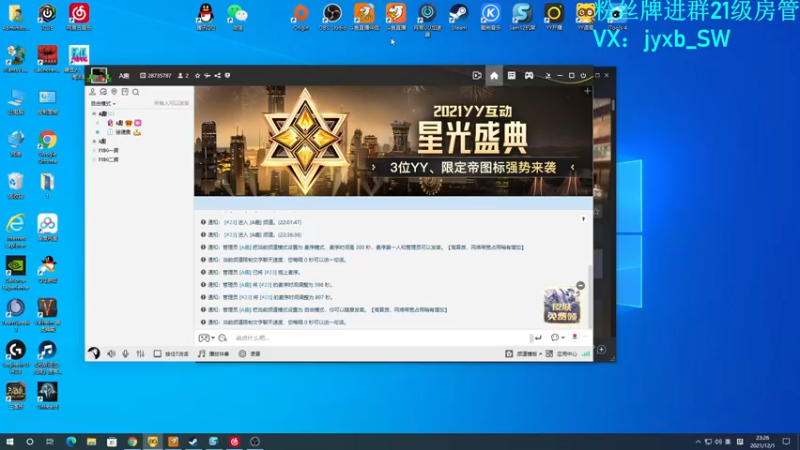Expand the second A channel node
This screenshot has height=450, width=800.
(x=94, y=141)
